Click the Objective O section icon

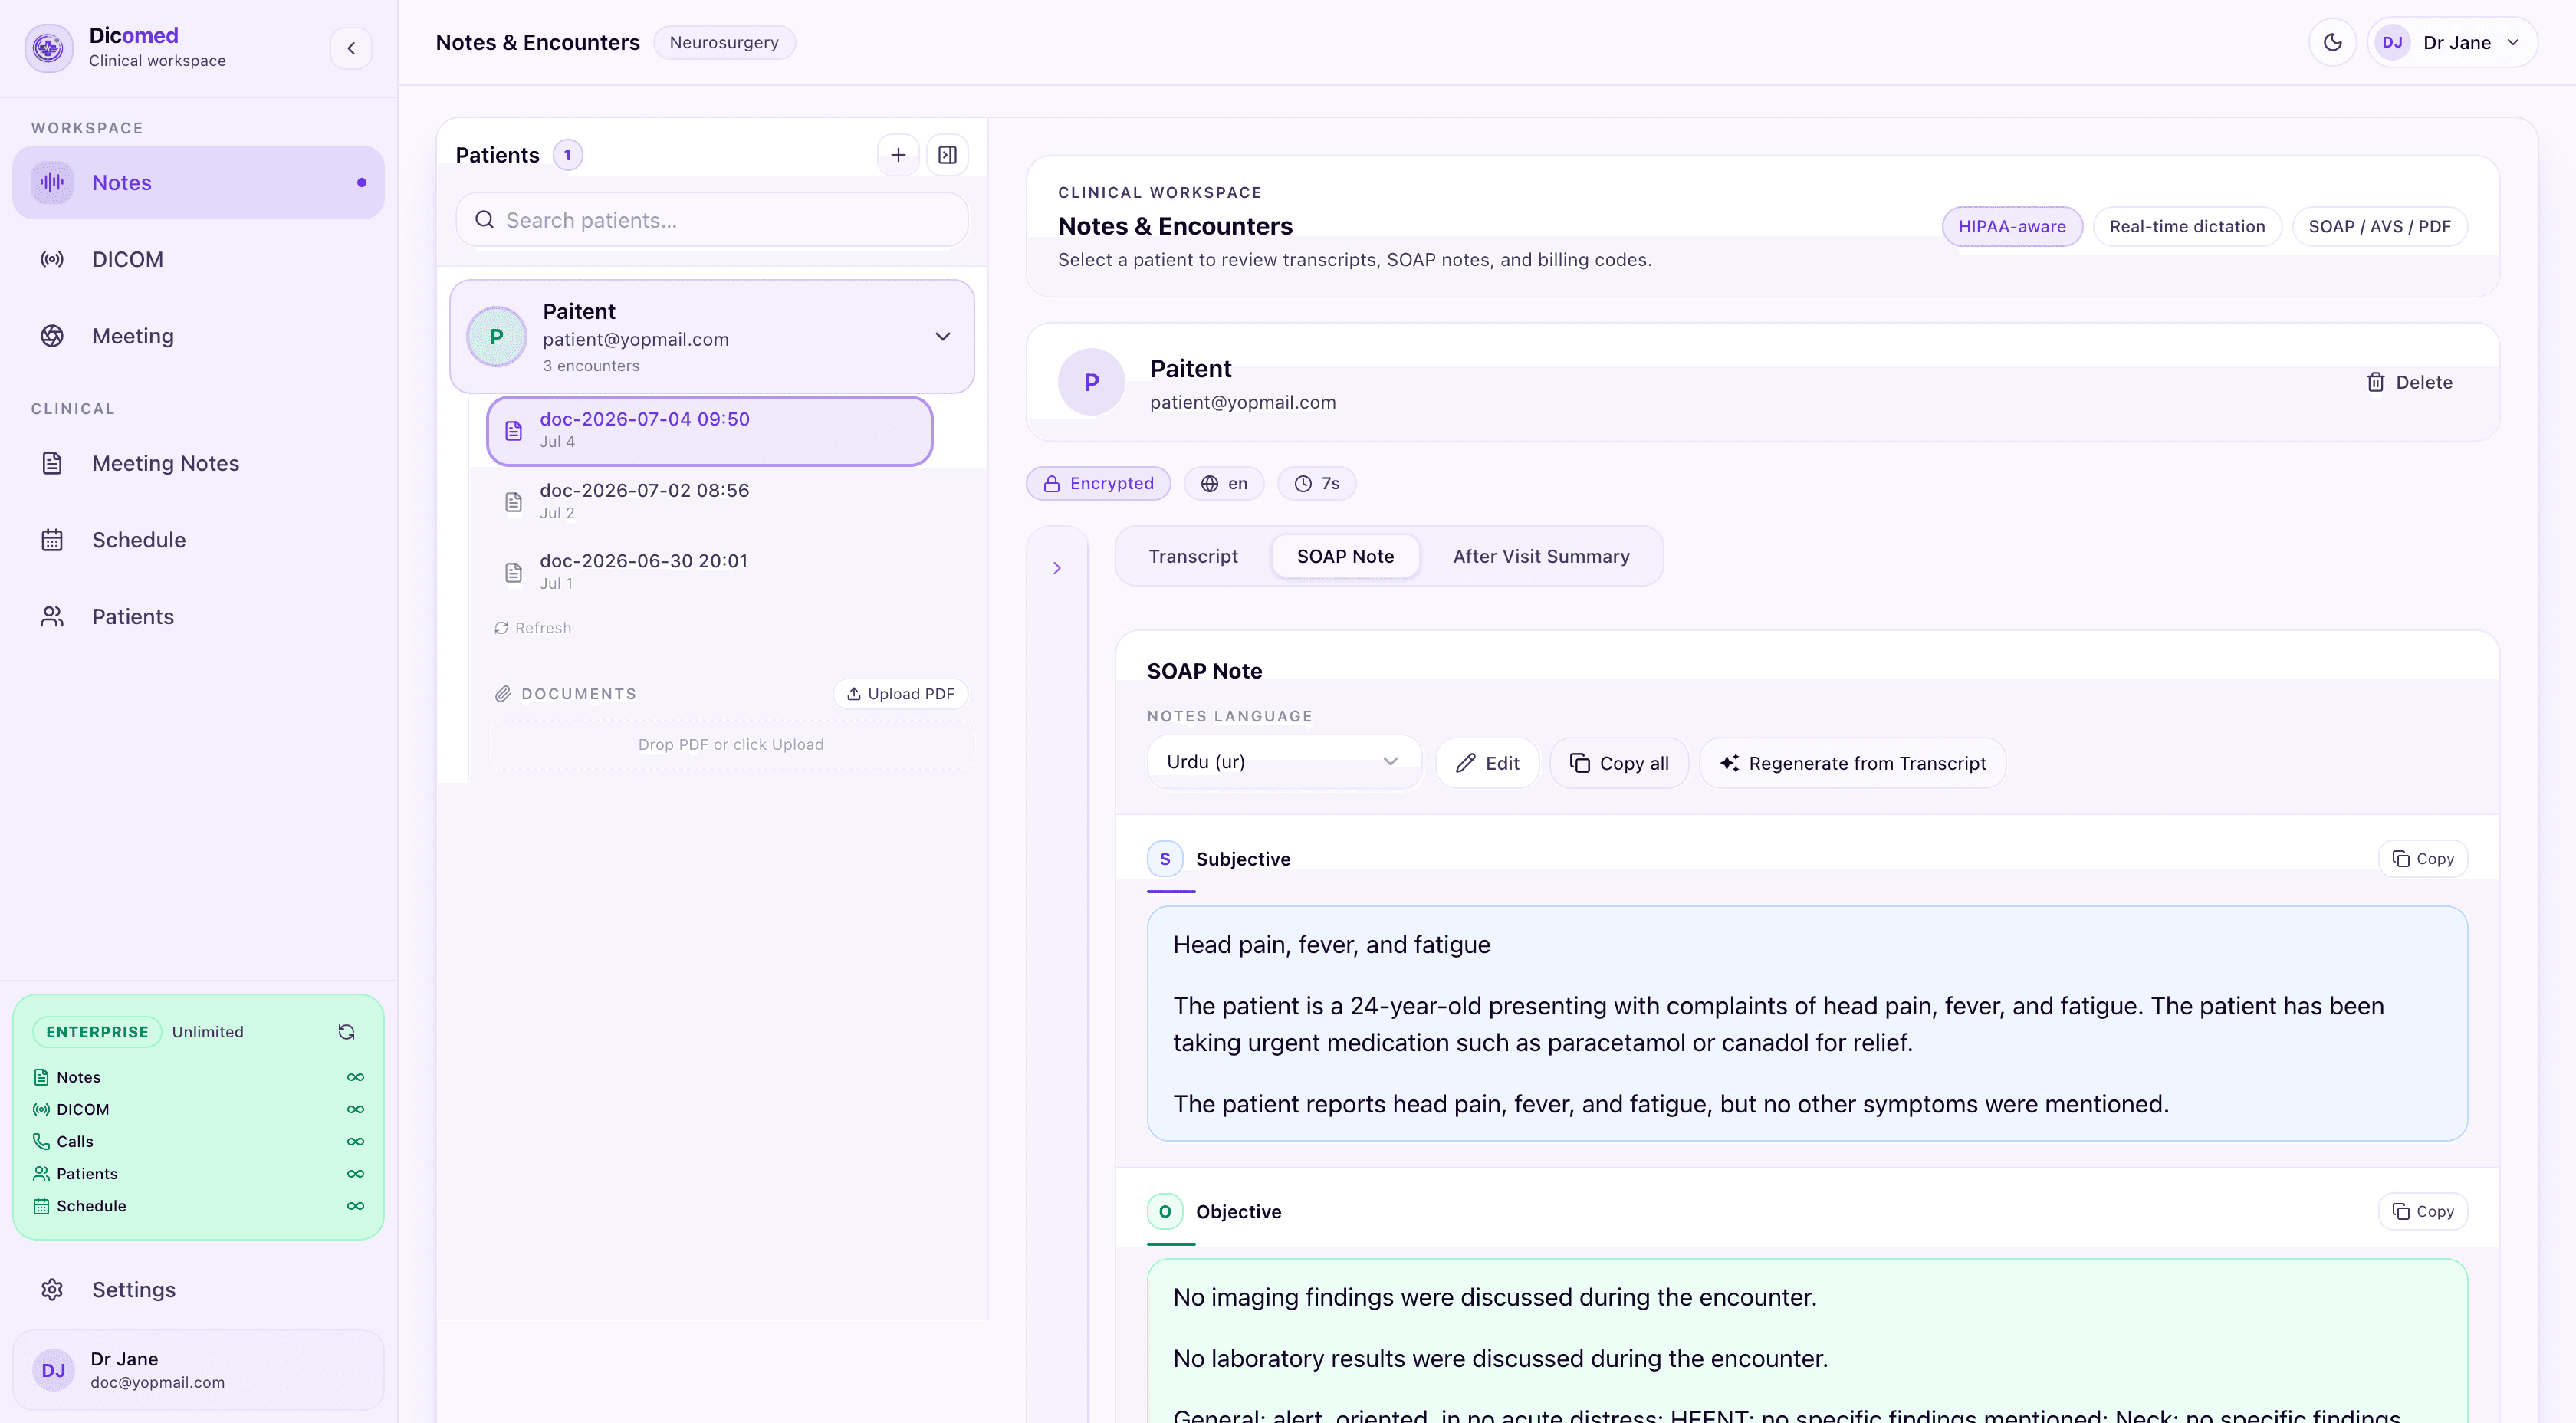click(x=1165, y=1212)
